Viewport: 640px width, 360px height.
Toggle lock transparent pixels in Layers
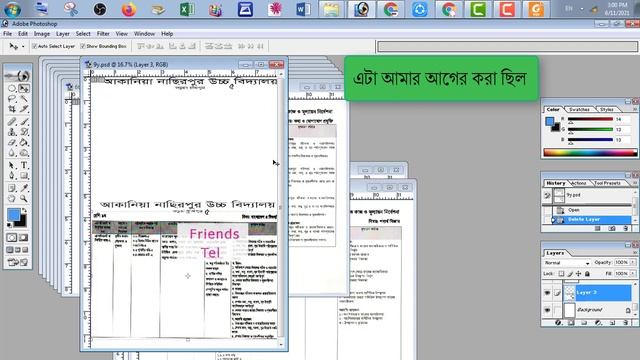[561, 273]
